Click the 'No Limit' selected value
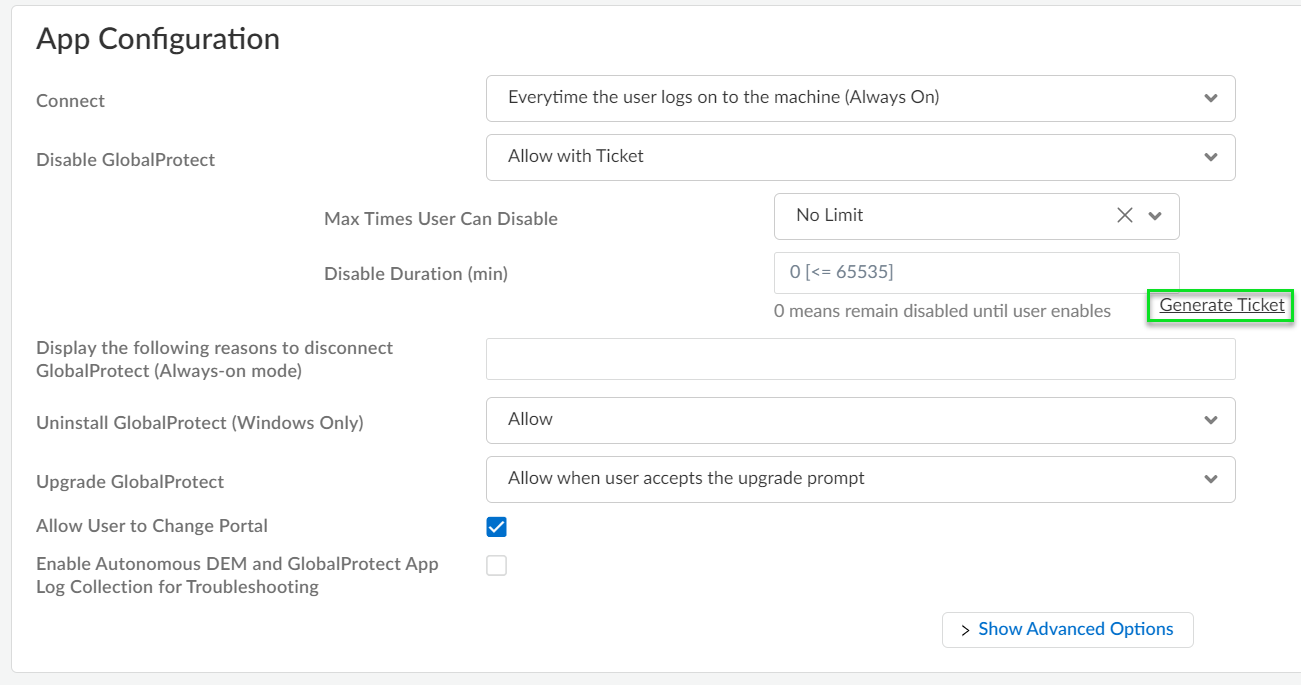The width and height of the screenshot is (1301, 685). pyautogui.click(x=829, y=215)
